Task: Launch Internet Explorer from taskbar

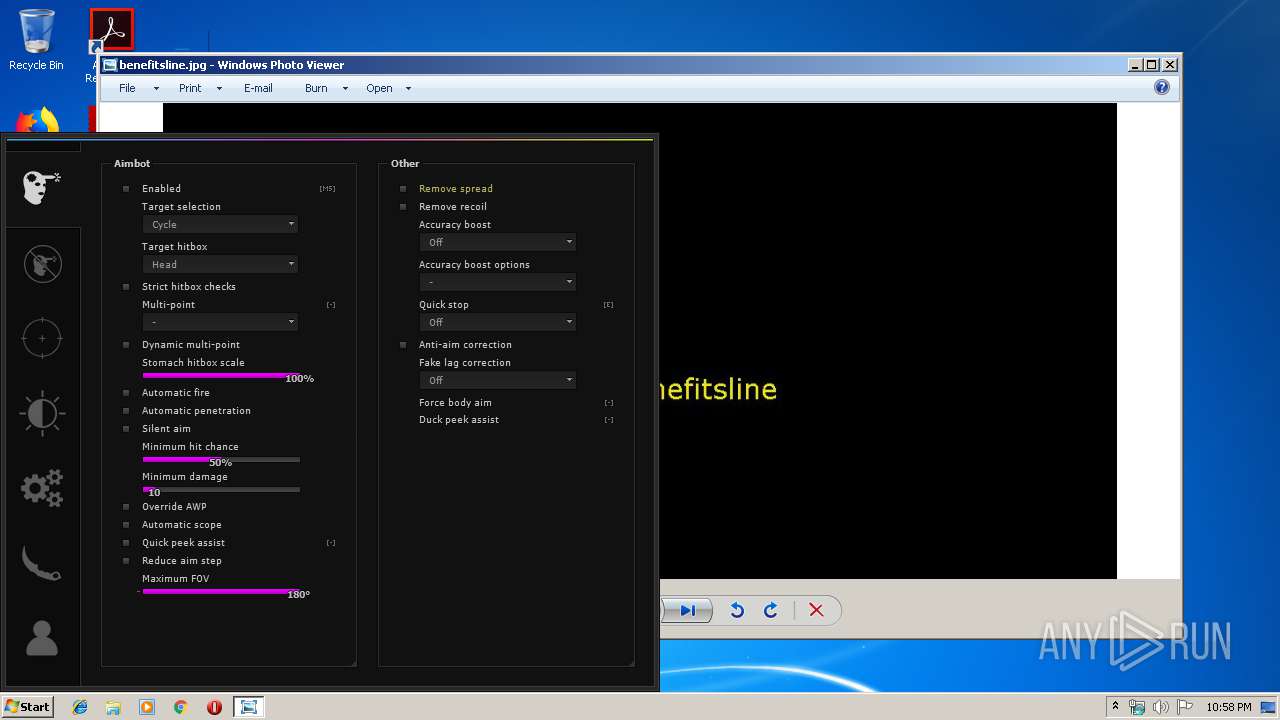Action: coord(80,707)
